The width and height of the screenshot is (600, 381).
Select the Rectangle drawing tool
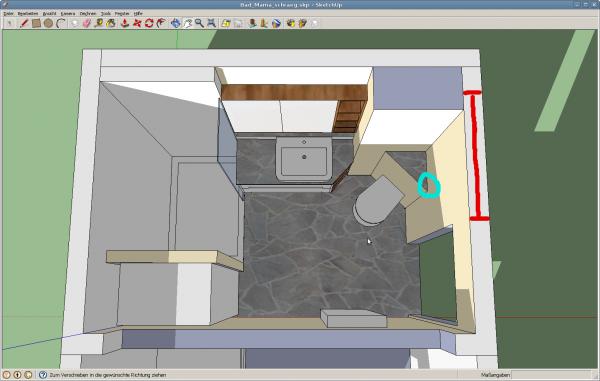point(36,23)
